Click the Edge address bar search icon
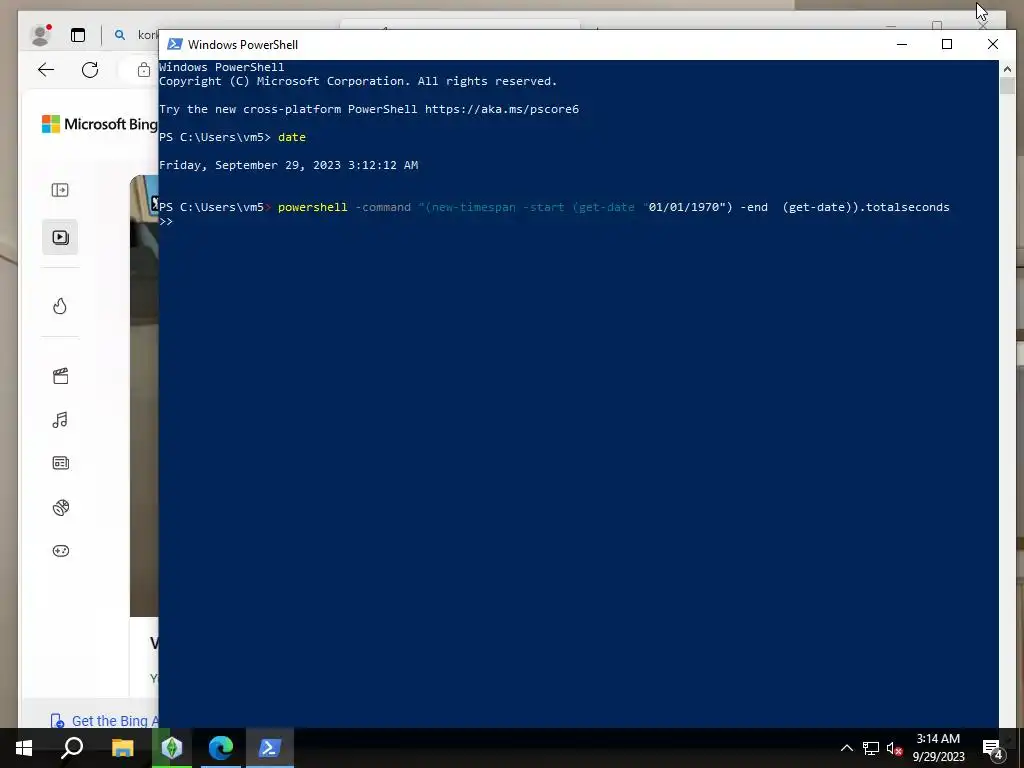 [120, 35]
